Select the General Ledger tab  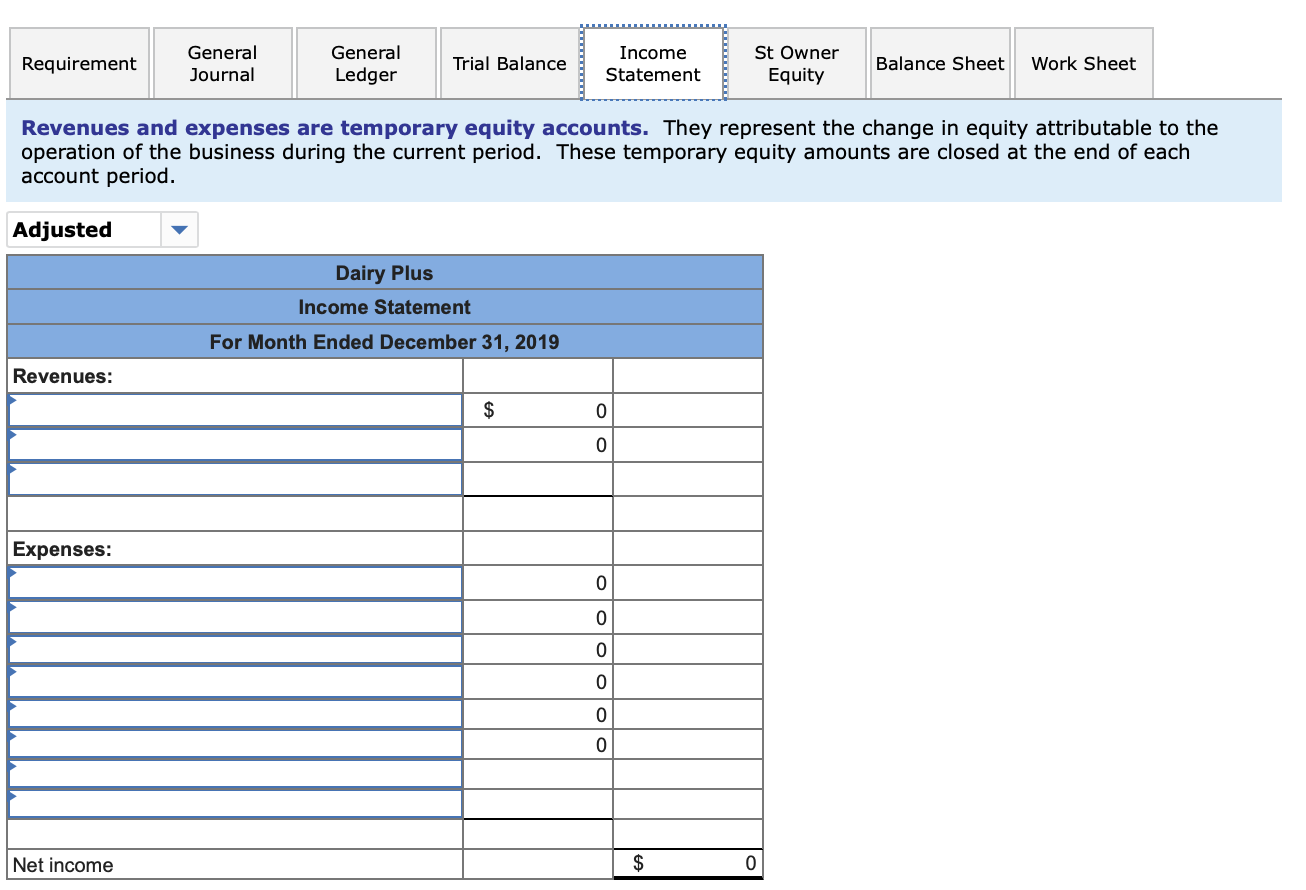point(366,62)
